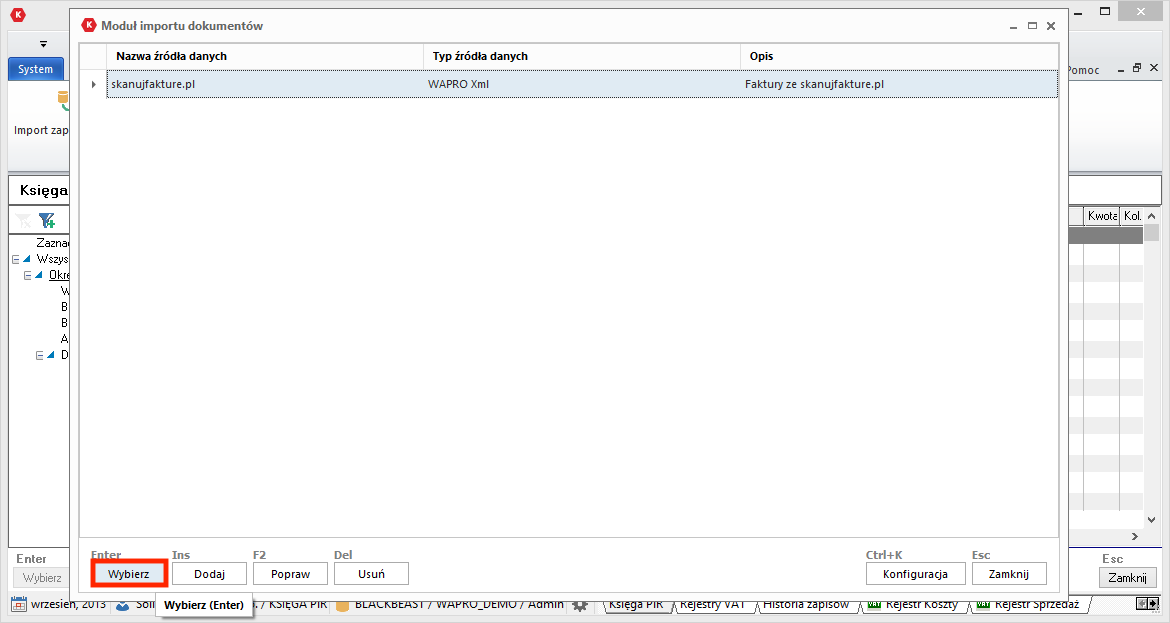1170x623 pixels.
Task: Open Konfiguracja settings button
Action: click(x=915, y=574)
